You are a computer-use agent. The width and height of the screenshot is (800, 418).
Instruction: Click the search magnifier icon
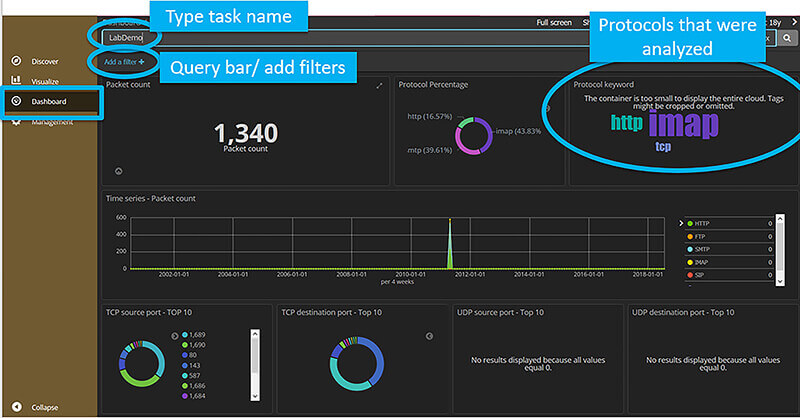tap(786, 37)
